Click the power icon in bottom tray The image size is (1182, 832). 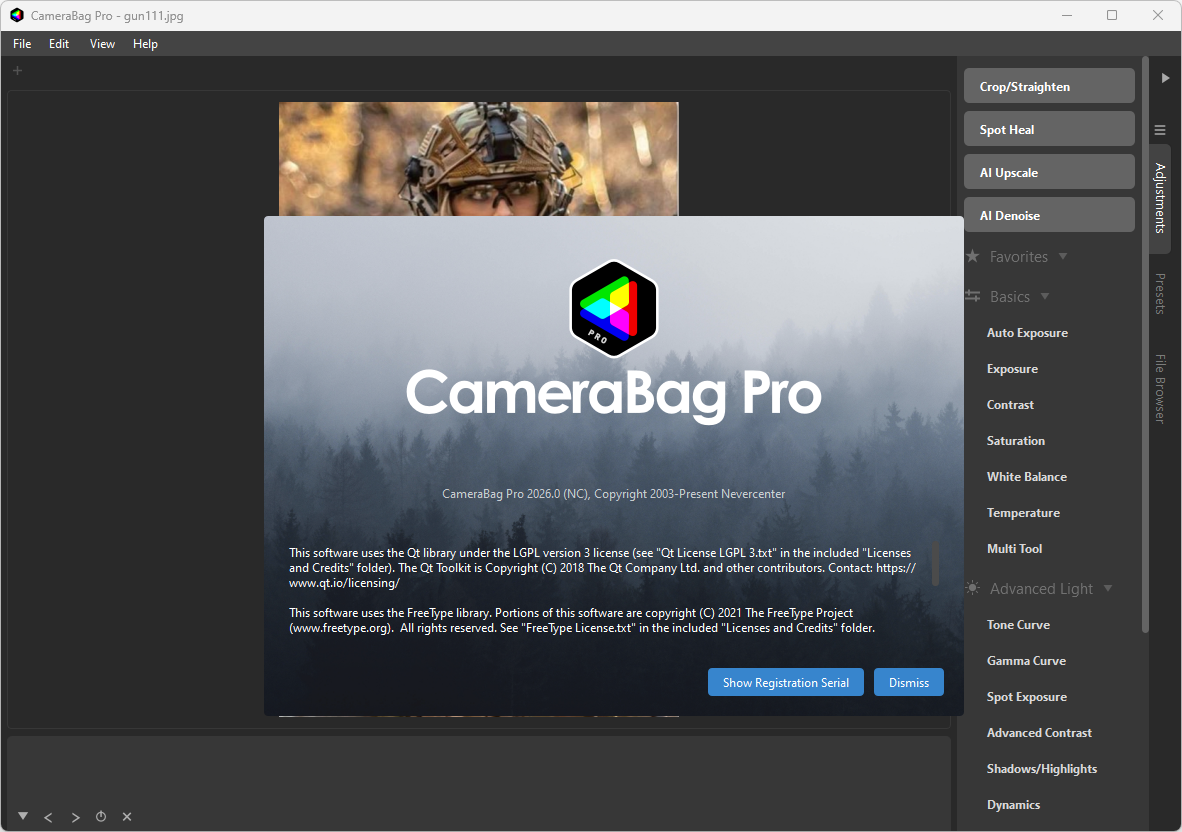tap(101, 816)
